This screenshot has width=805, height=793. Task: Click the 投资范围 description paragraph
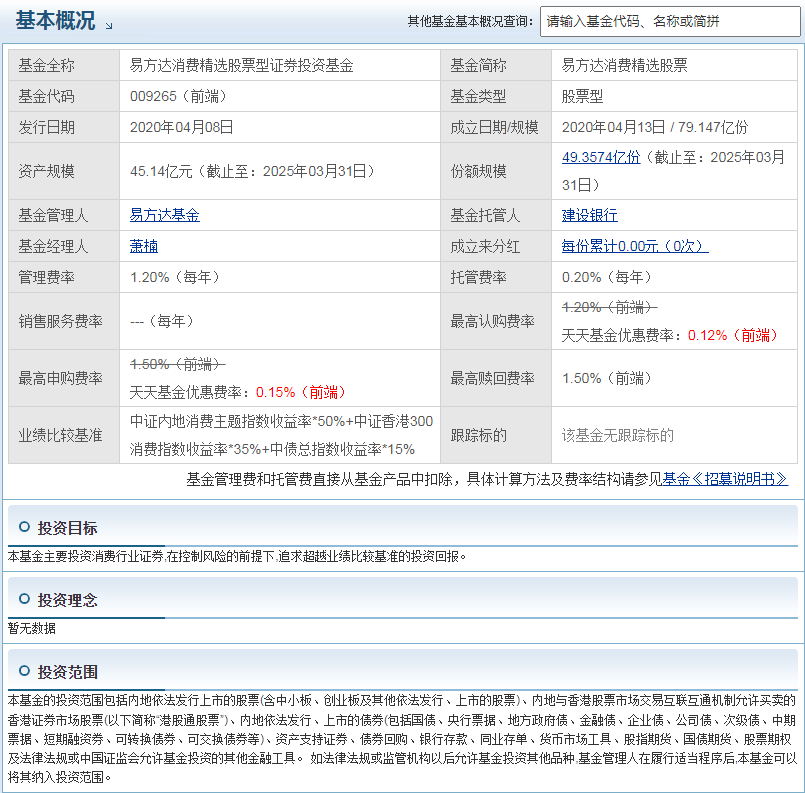click(402, 739)
